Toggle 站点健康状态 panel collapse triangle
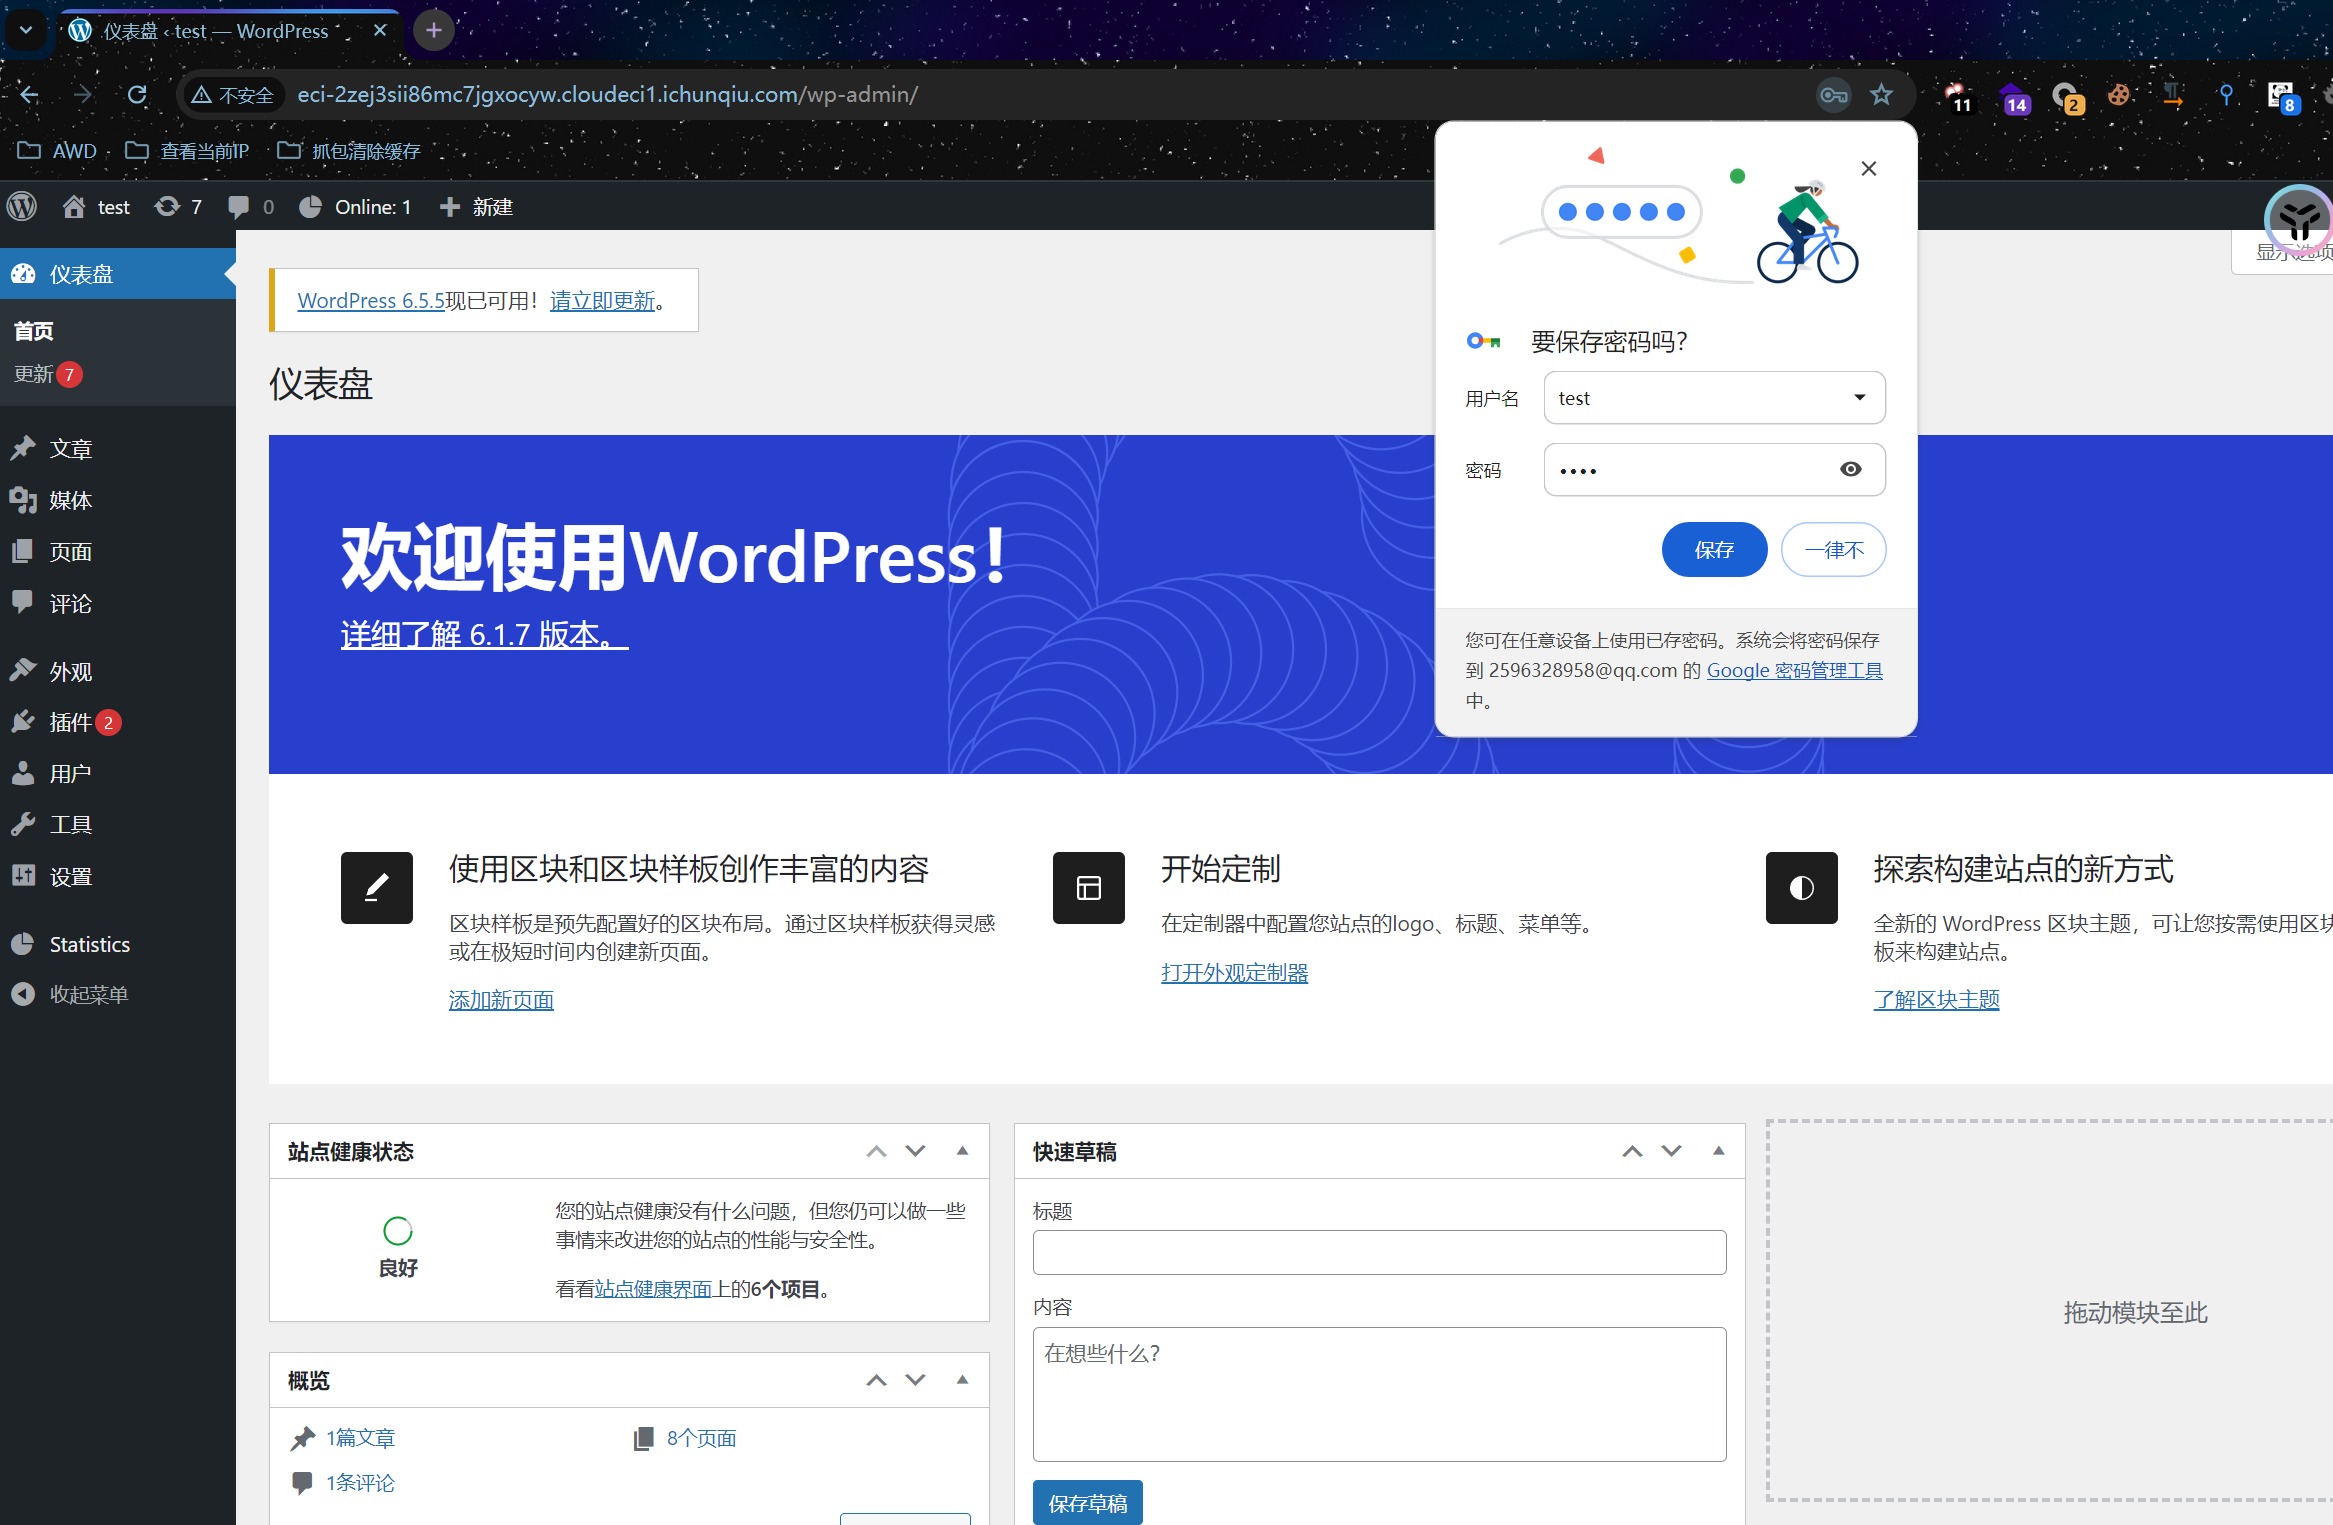The width and height of the screenshot is (2333, 1525). [x=963, y=1152]
